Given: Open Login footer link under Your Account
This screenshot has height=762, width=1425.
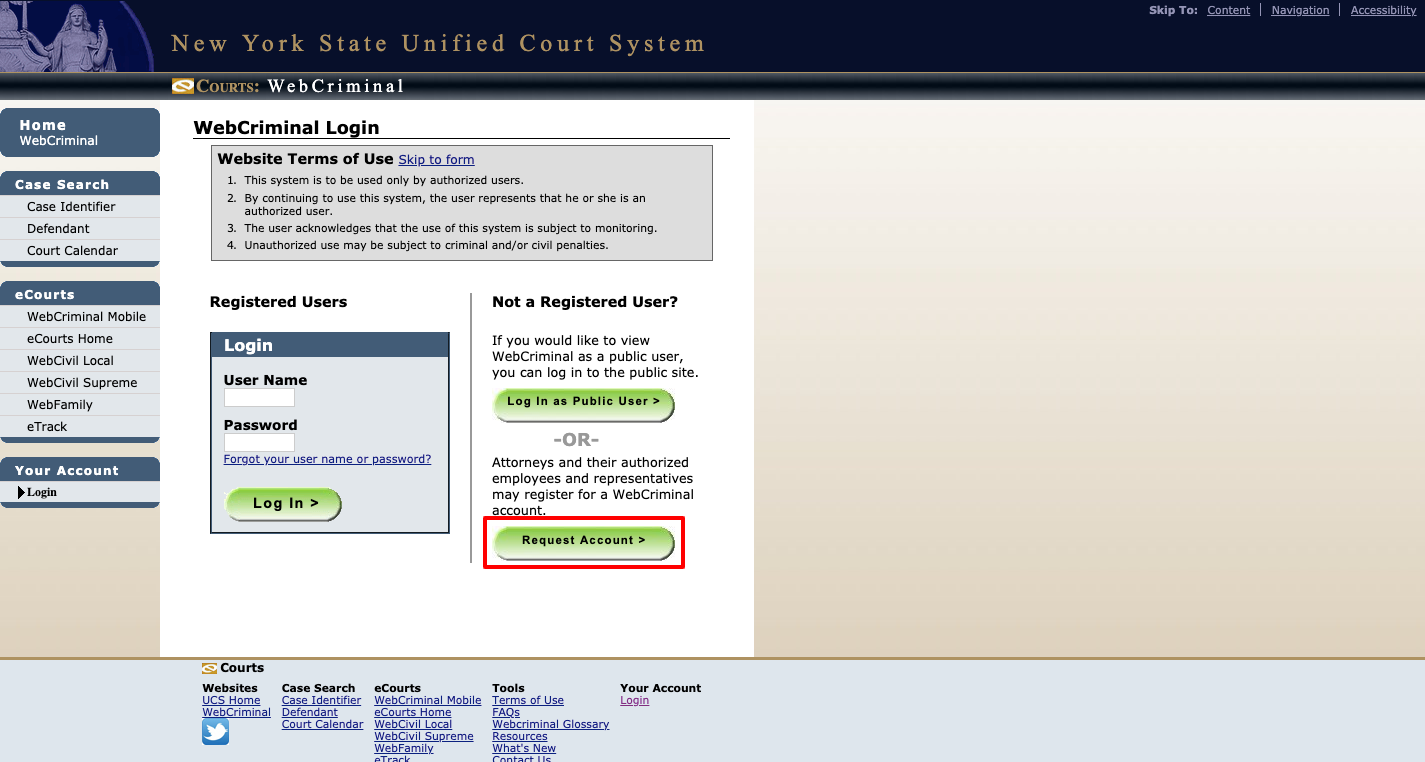Looking at the screenshot, I should [x=635, y=701].
